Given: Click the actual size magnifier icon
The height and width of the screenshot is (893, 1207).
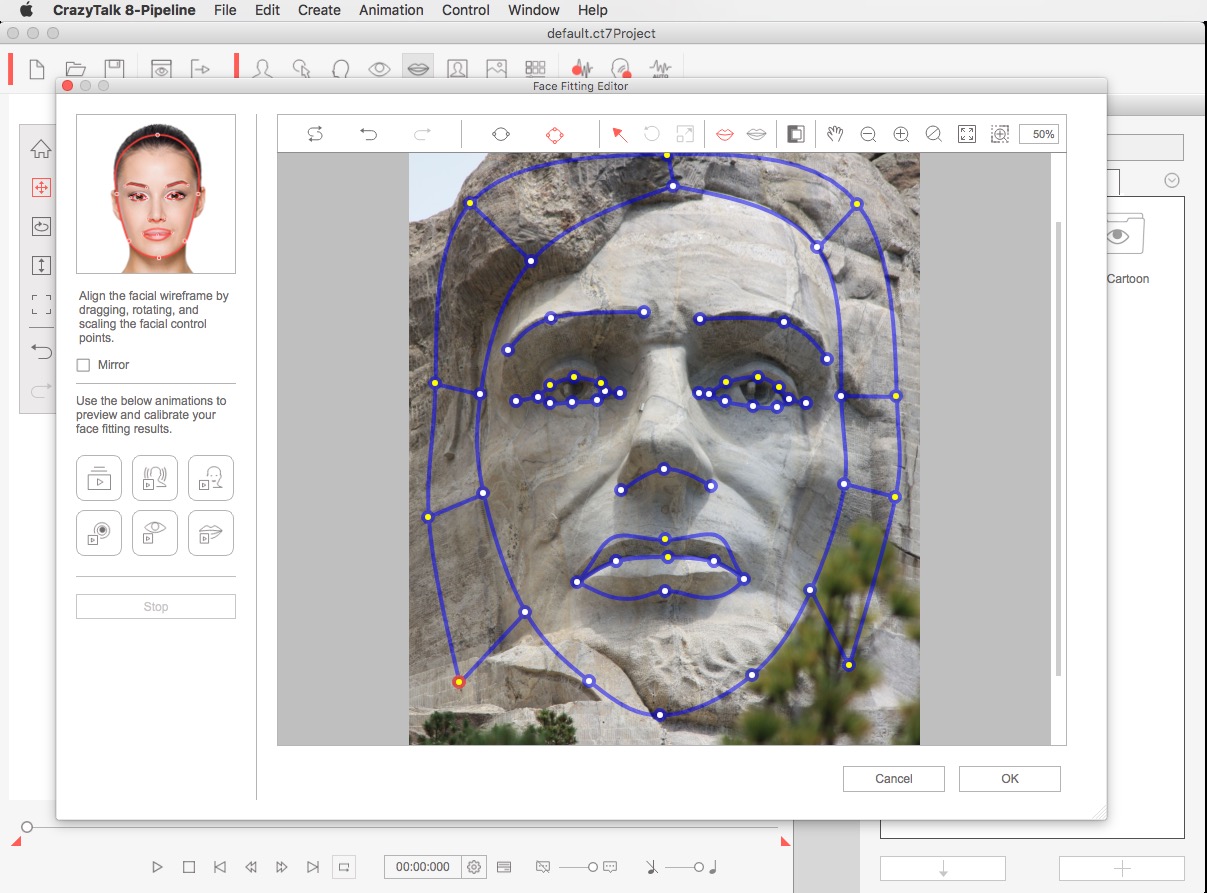Looking at the screenshot, I should click(x=934, y=134).
